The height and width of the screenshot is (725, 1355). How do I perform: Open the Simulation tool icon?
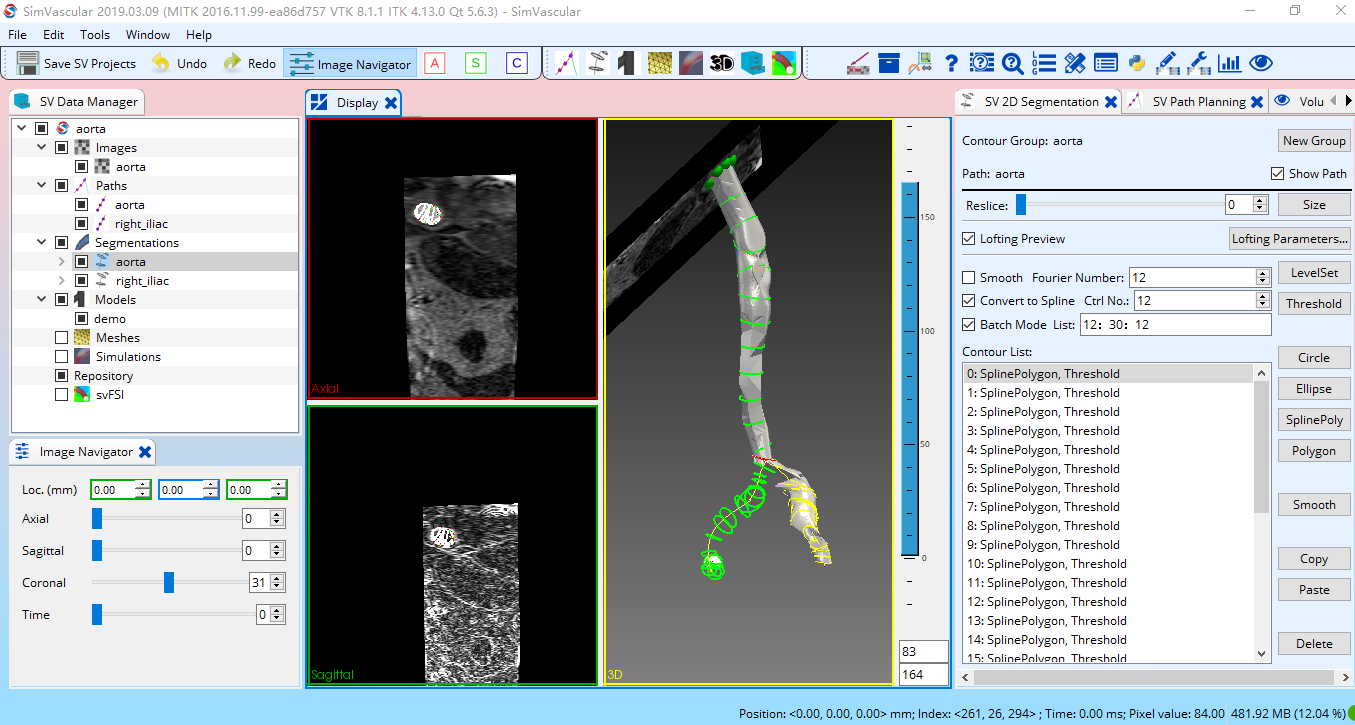click(x=690, y=63)
